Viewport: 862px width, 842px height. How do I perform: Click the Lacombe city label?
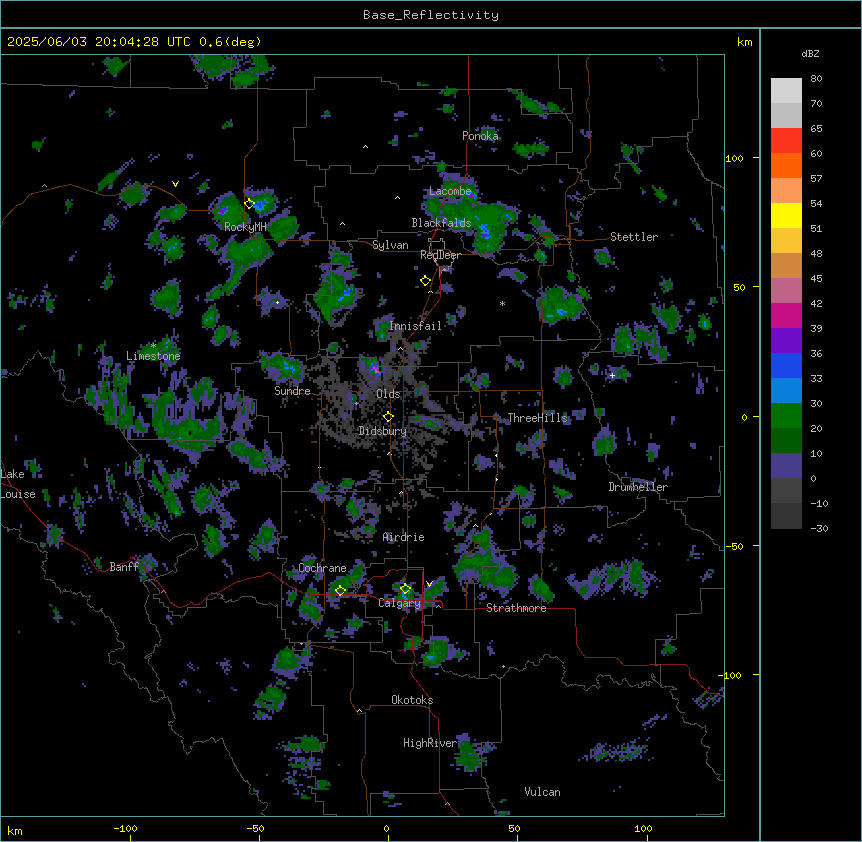450,191
